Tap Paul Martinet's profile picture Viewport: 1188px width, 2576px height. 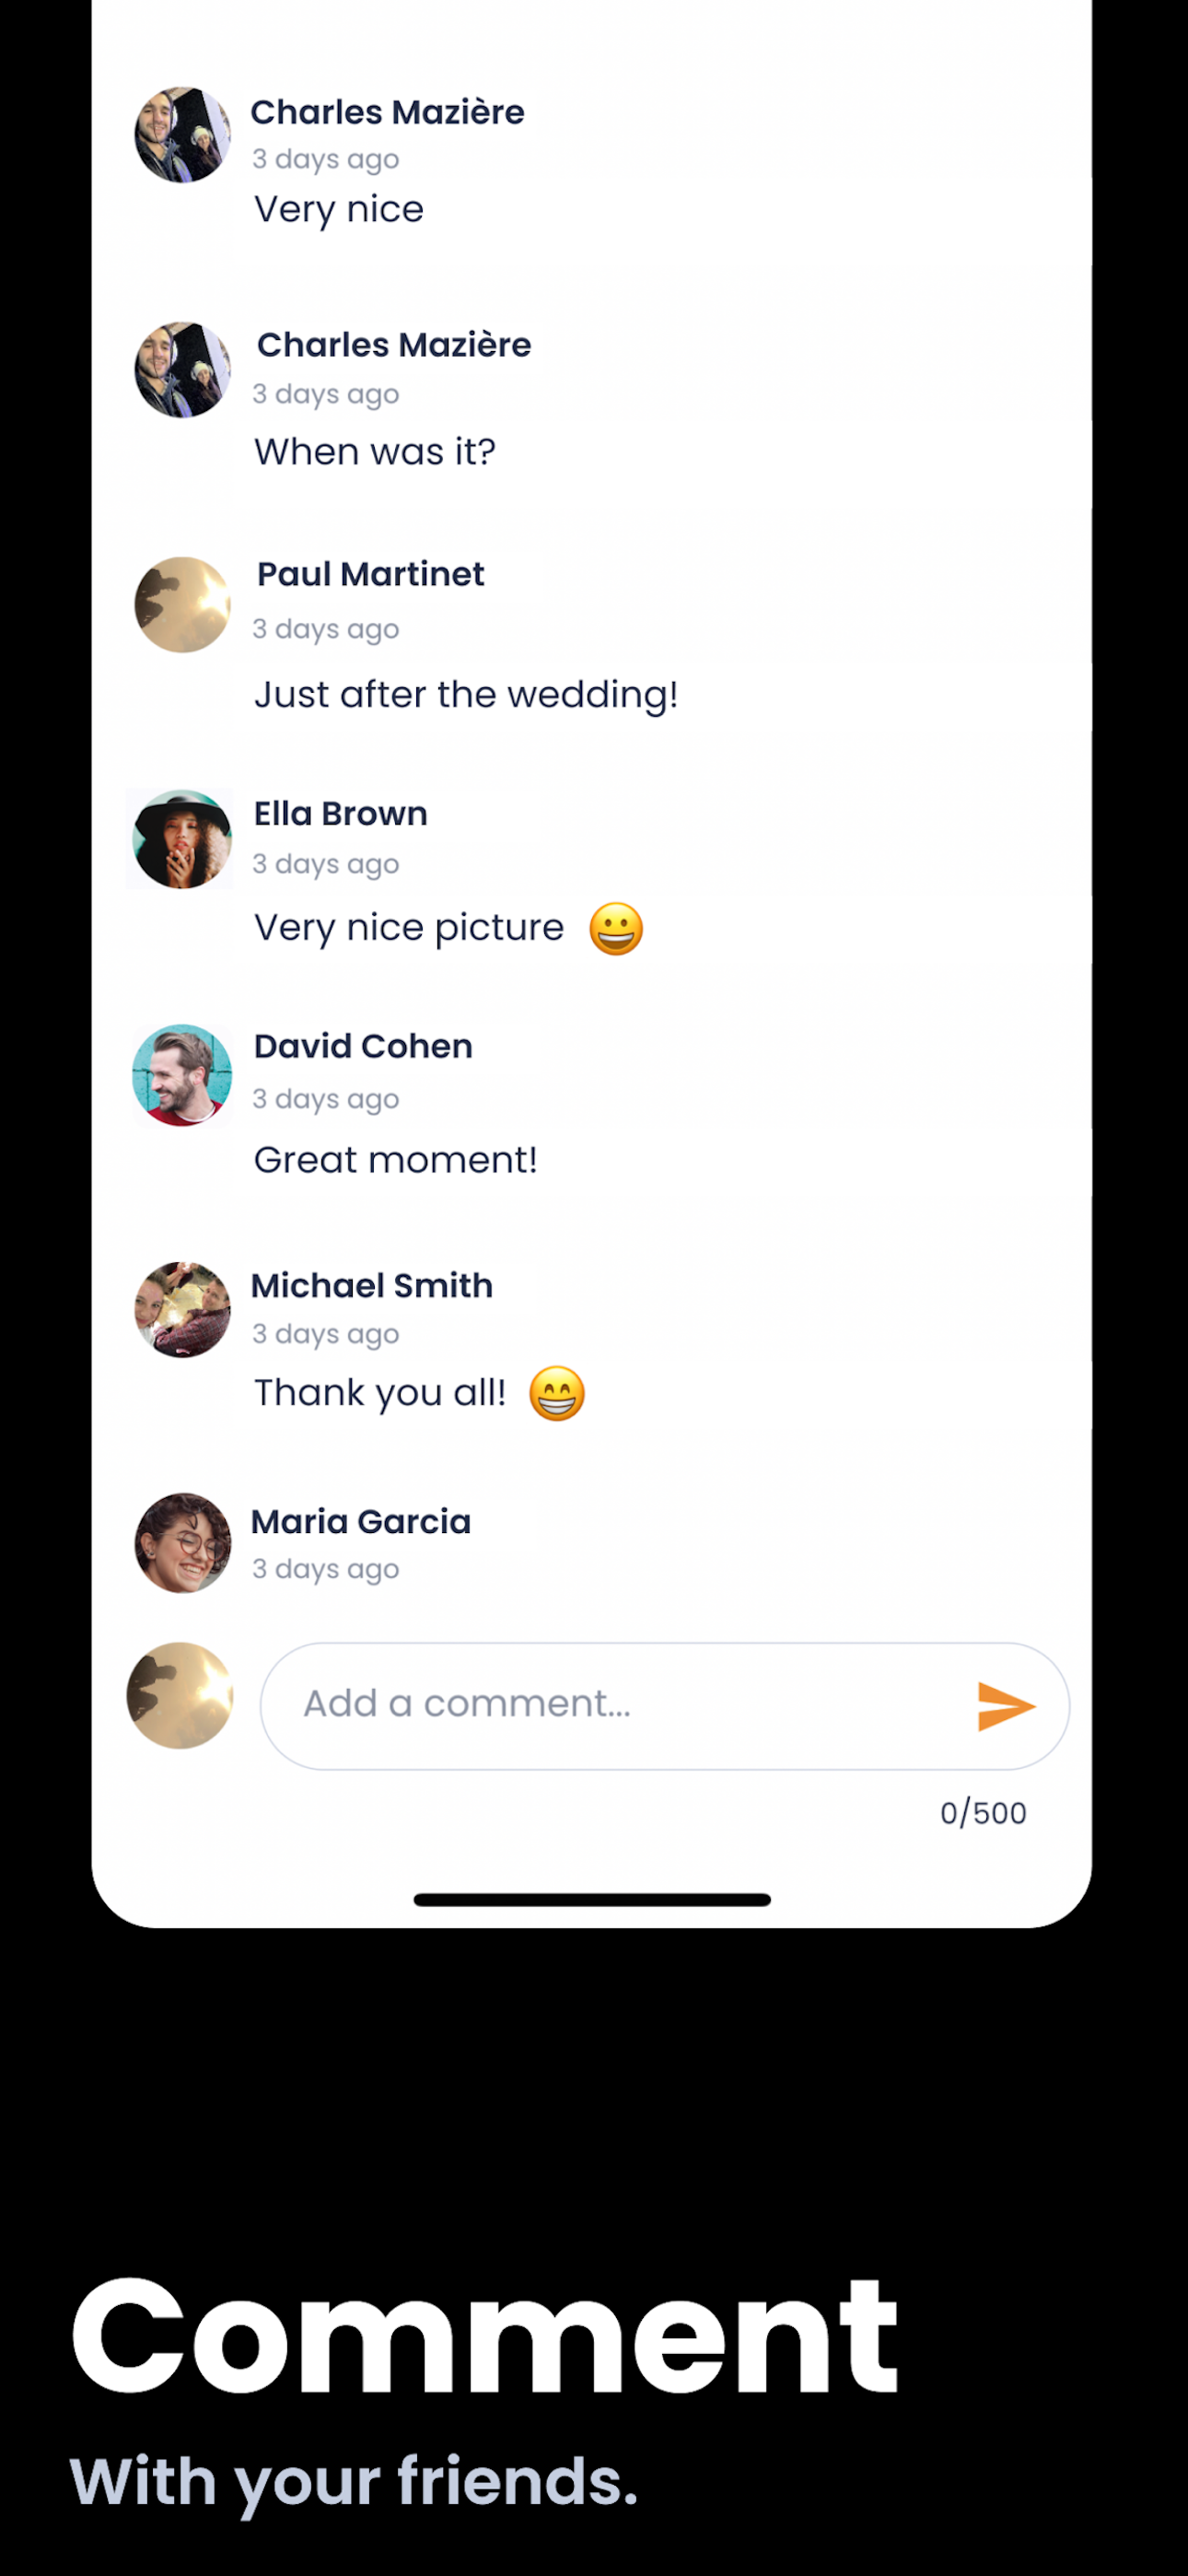183,605
